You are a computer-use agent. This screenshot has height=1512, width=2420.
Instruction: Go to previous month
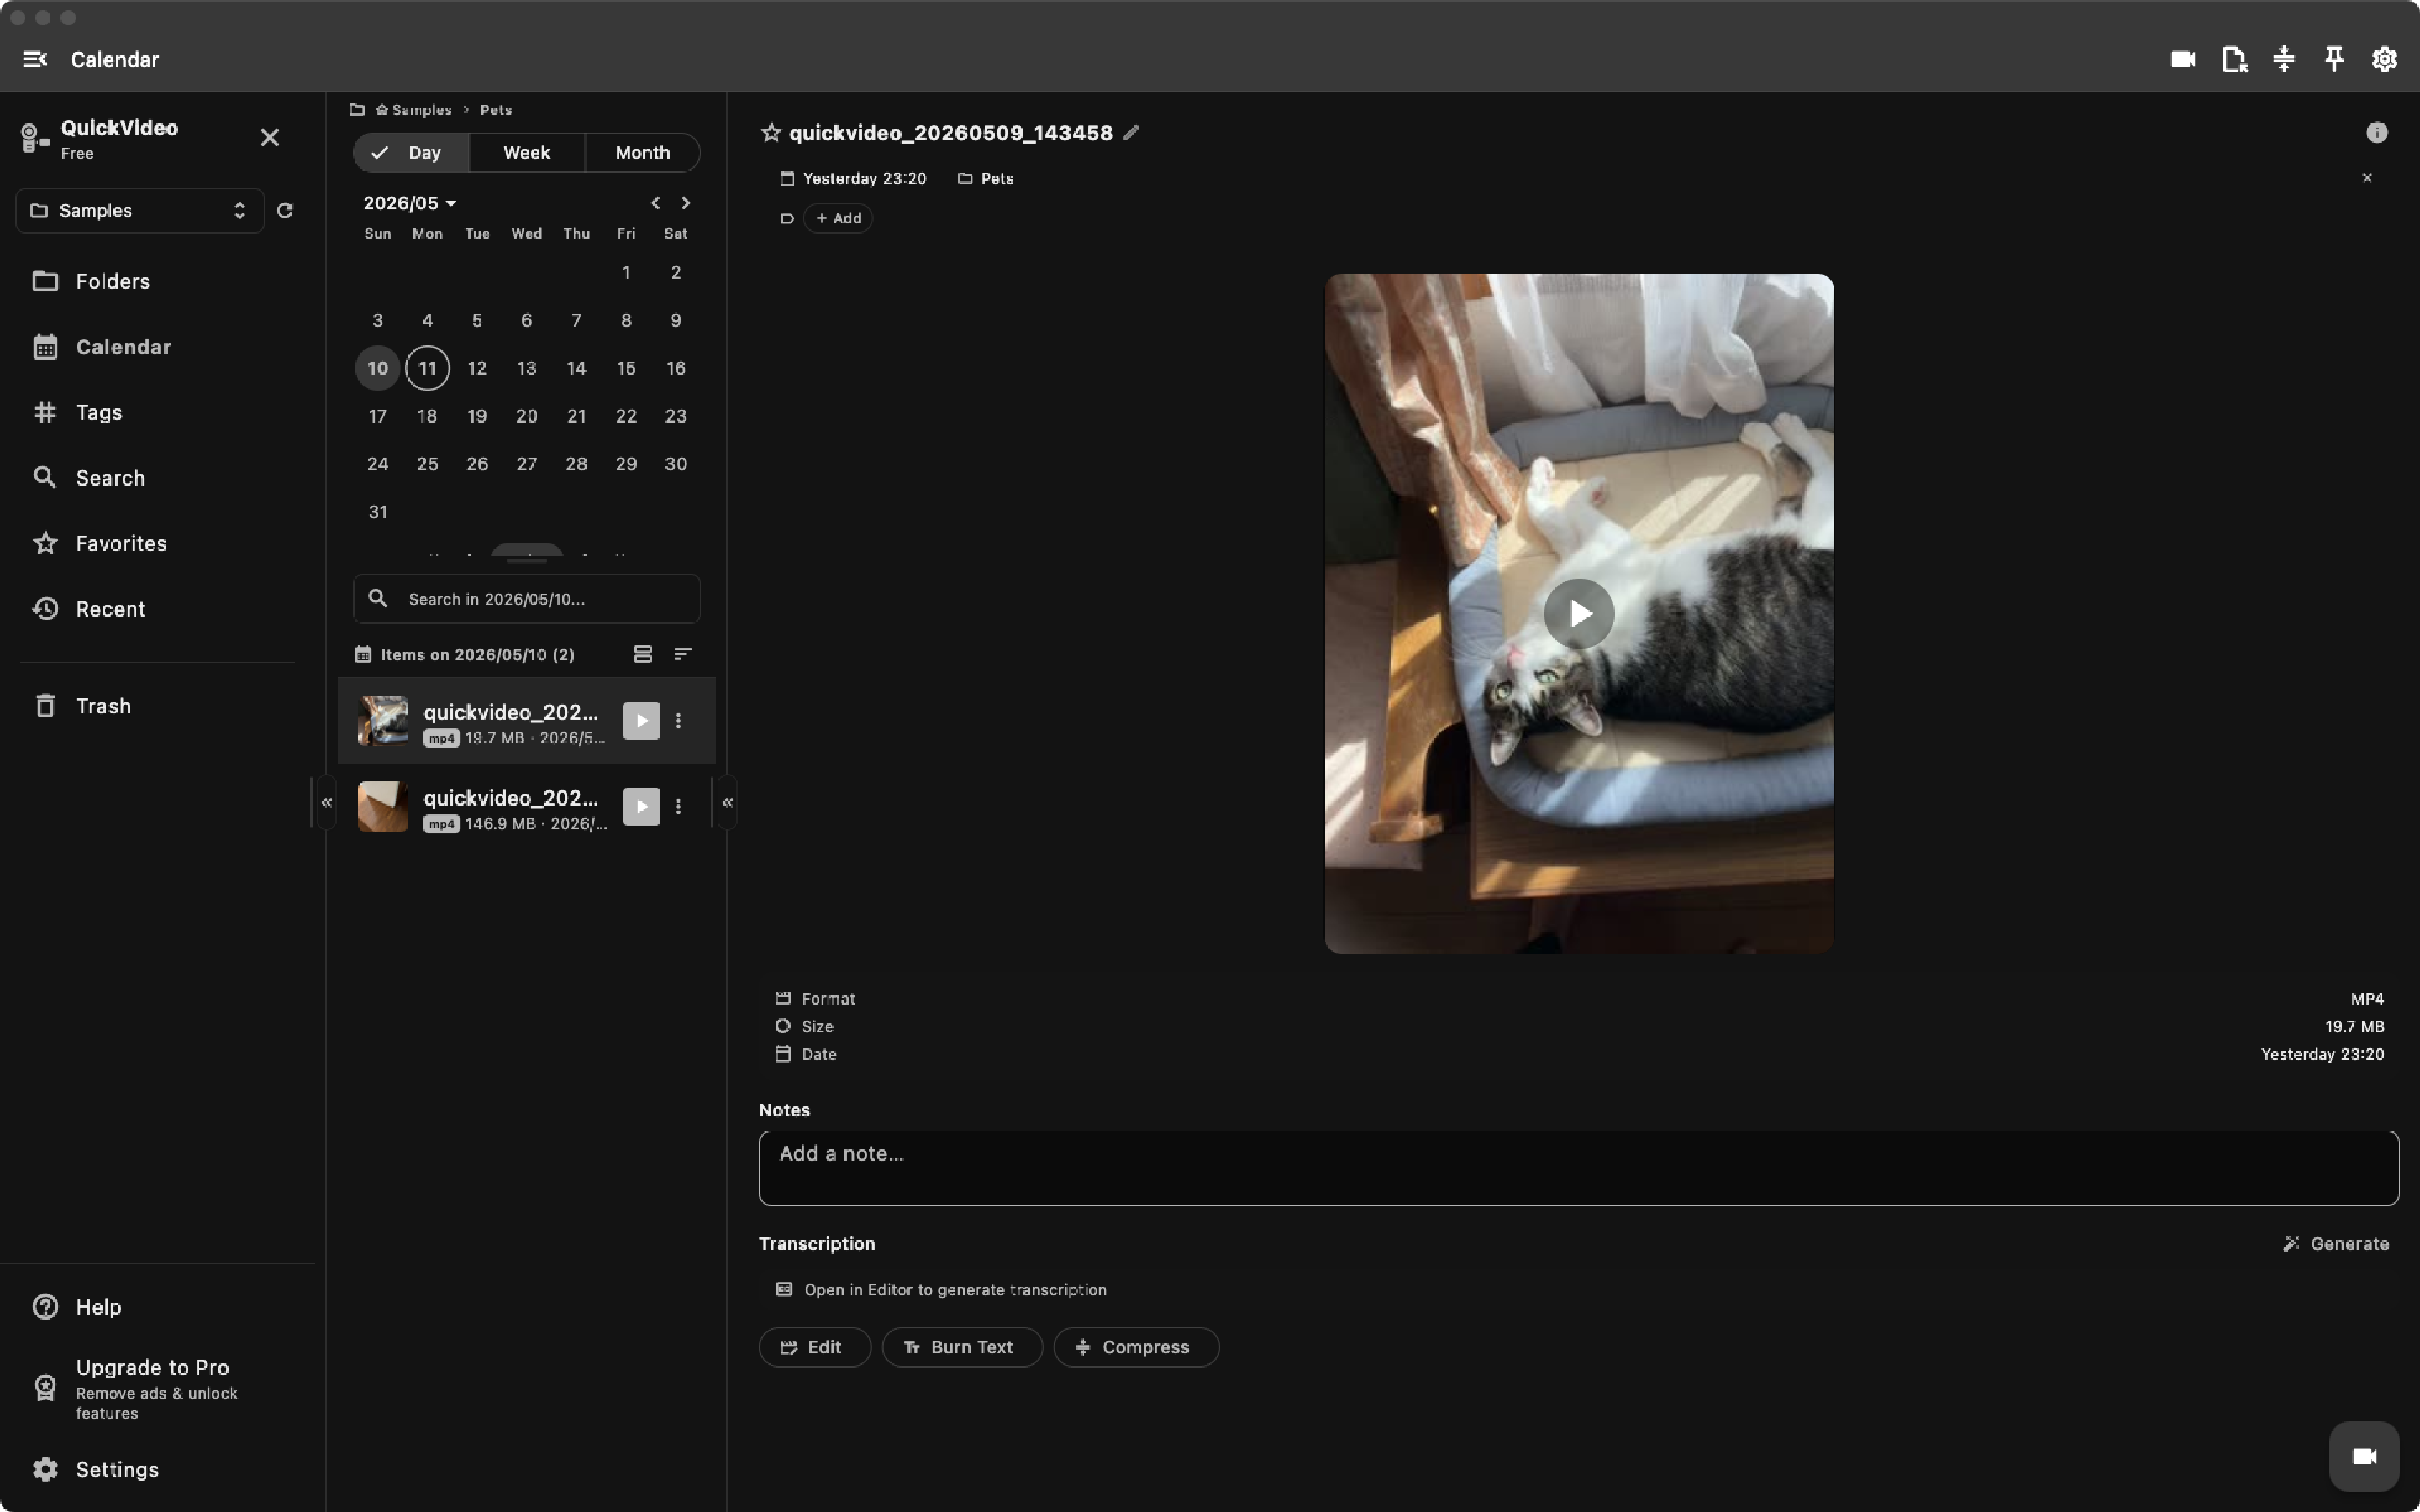pos(655,203)
